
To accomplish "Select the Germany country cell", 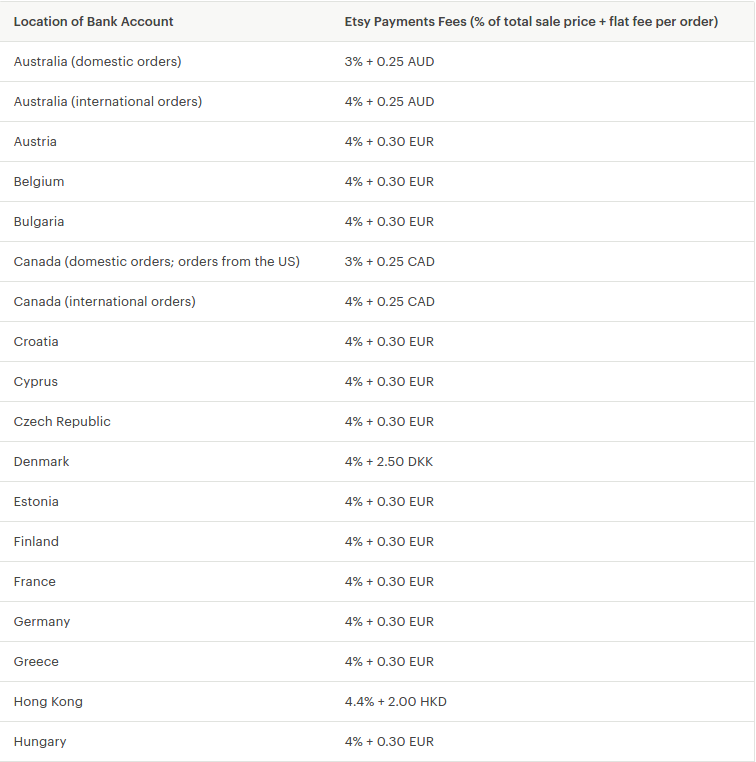I will coord(42,621).
